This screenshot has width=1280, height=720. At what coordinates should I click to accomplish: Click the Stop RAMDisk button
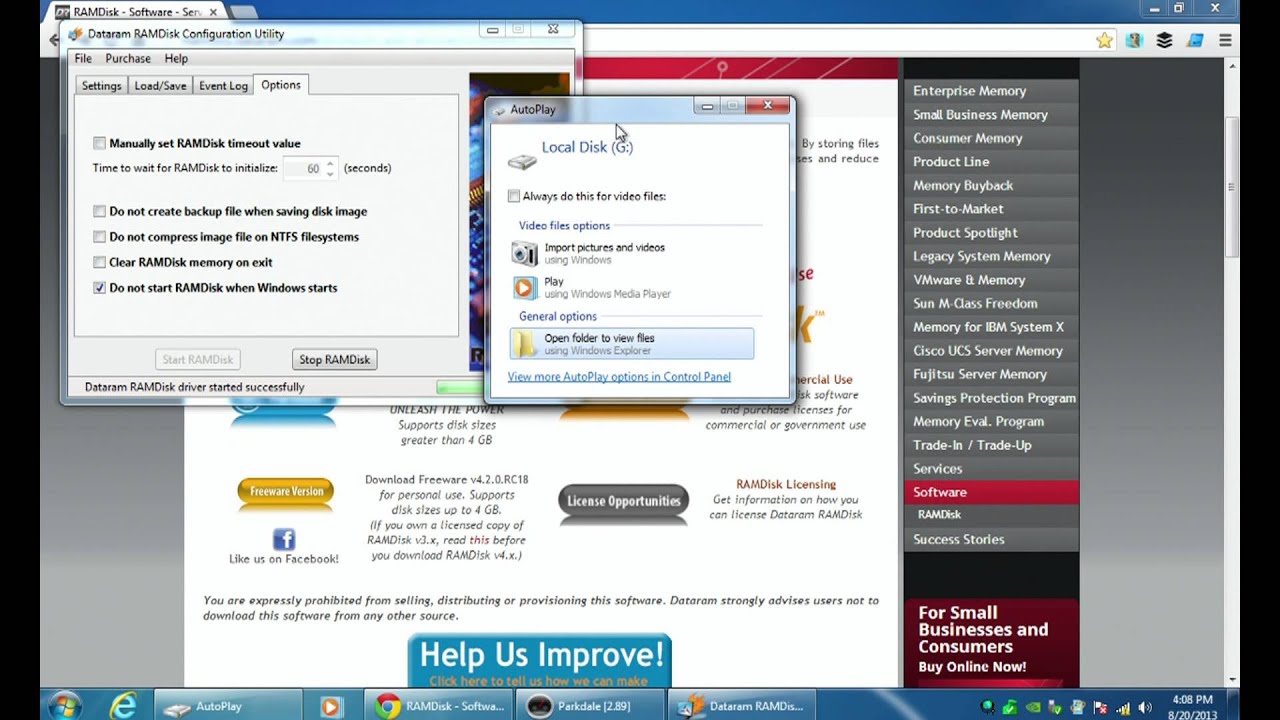[x=335, y=359]
